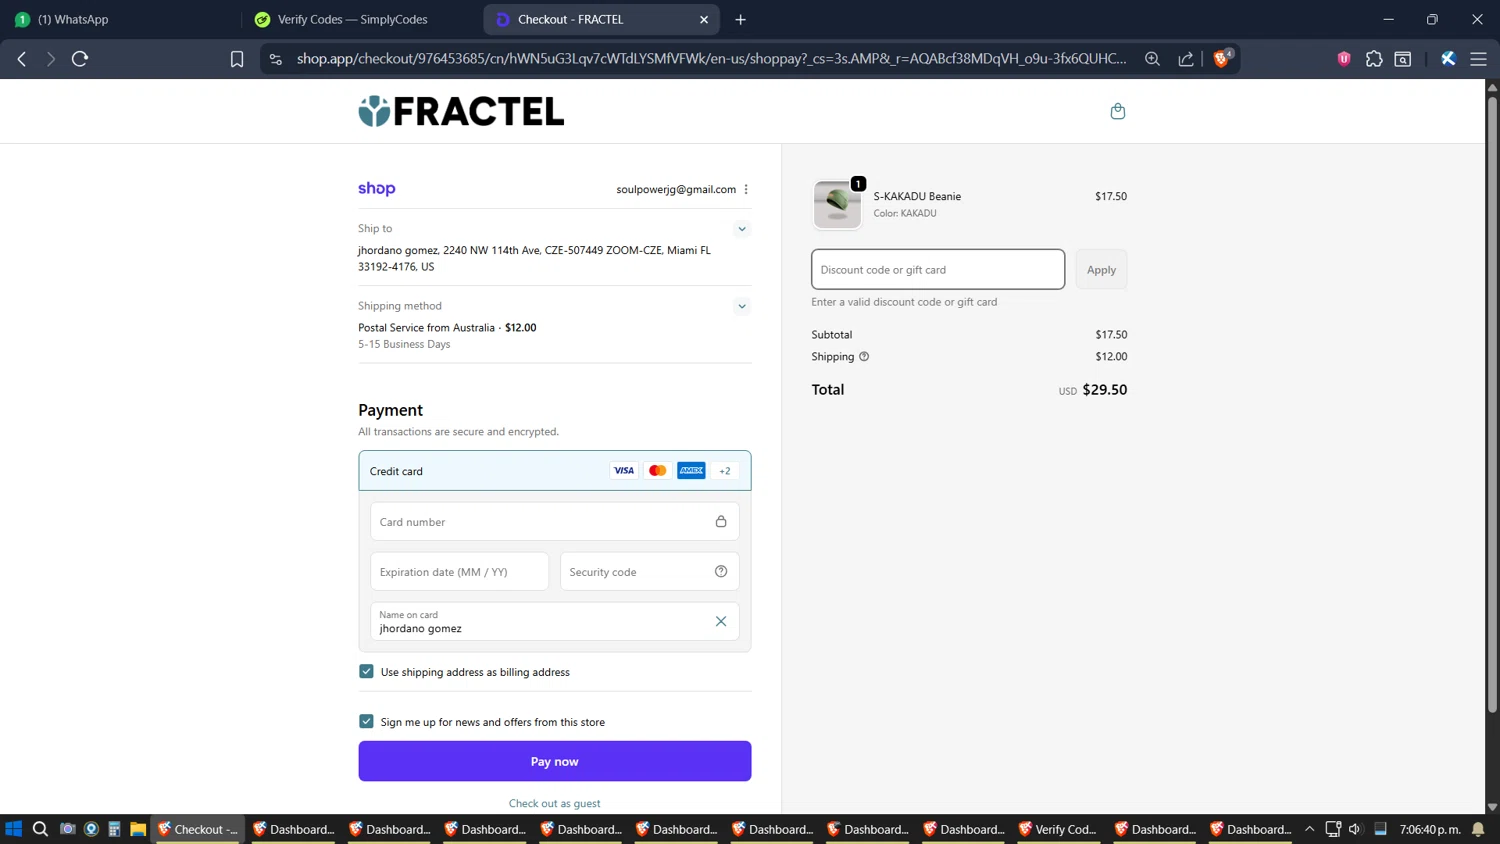Click the shipping info help icon
This screenshot has height=844, width=1500.
864,356
